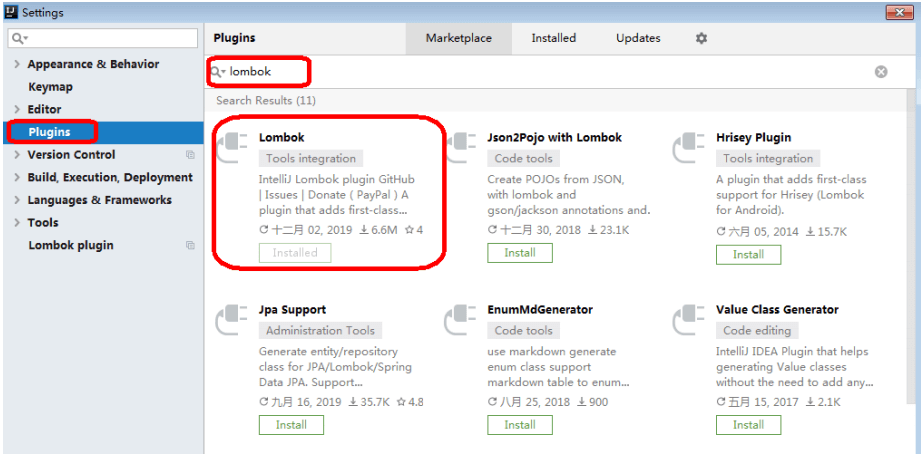This screenshot has height=454, width=921.
Task: Click the Search Results (11) label
Action: click(265, 100)
